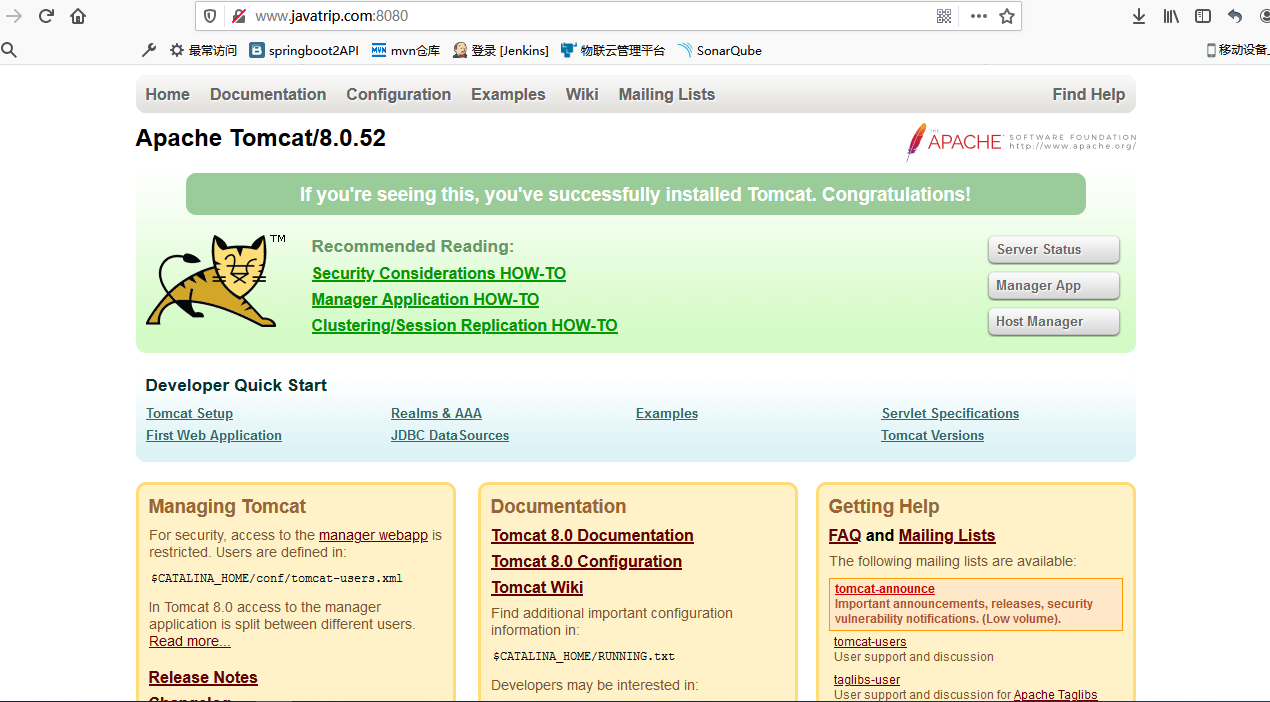Click the wrench icon in bookmarks bar

point(150,50)
